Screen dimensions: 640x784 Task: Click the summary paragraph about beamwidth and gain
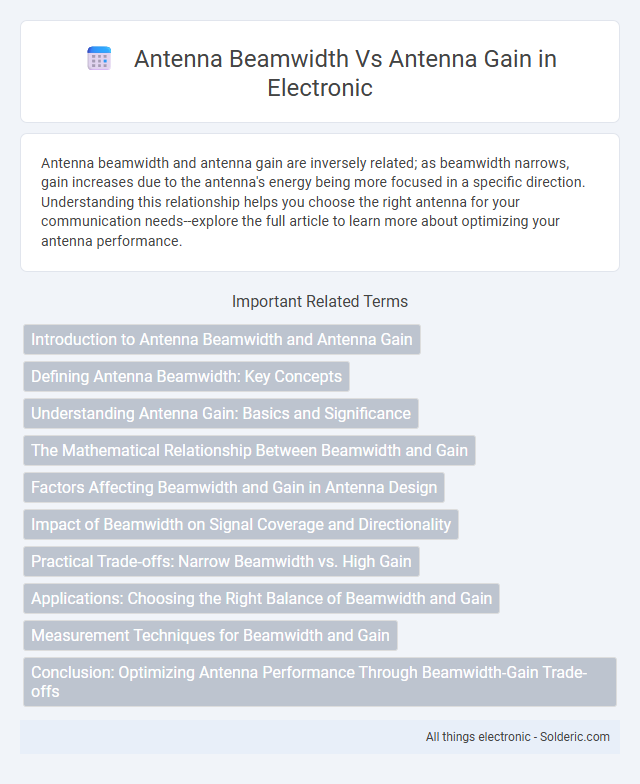(x=313, y=202)
